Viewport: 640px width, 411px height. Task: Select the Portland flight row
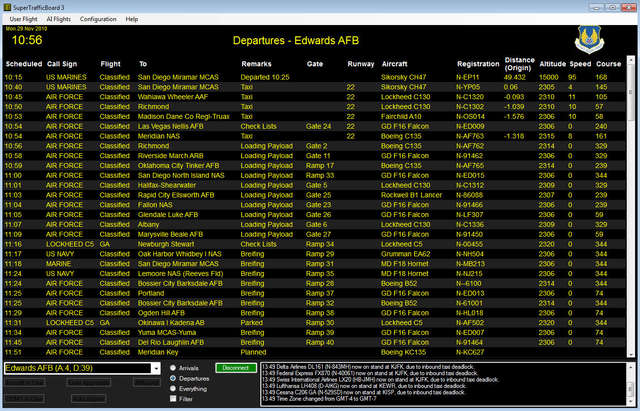(314, 293)
